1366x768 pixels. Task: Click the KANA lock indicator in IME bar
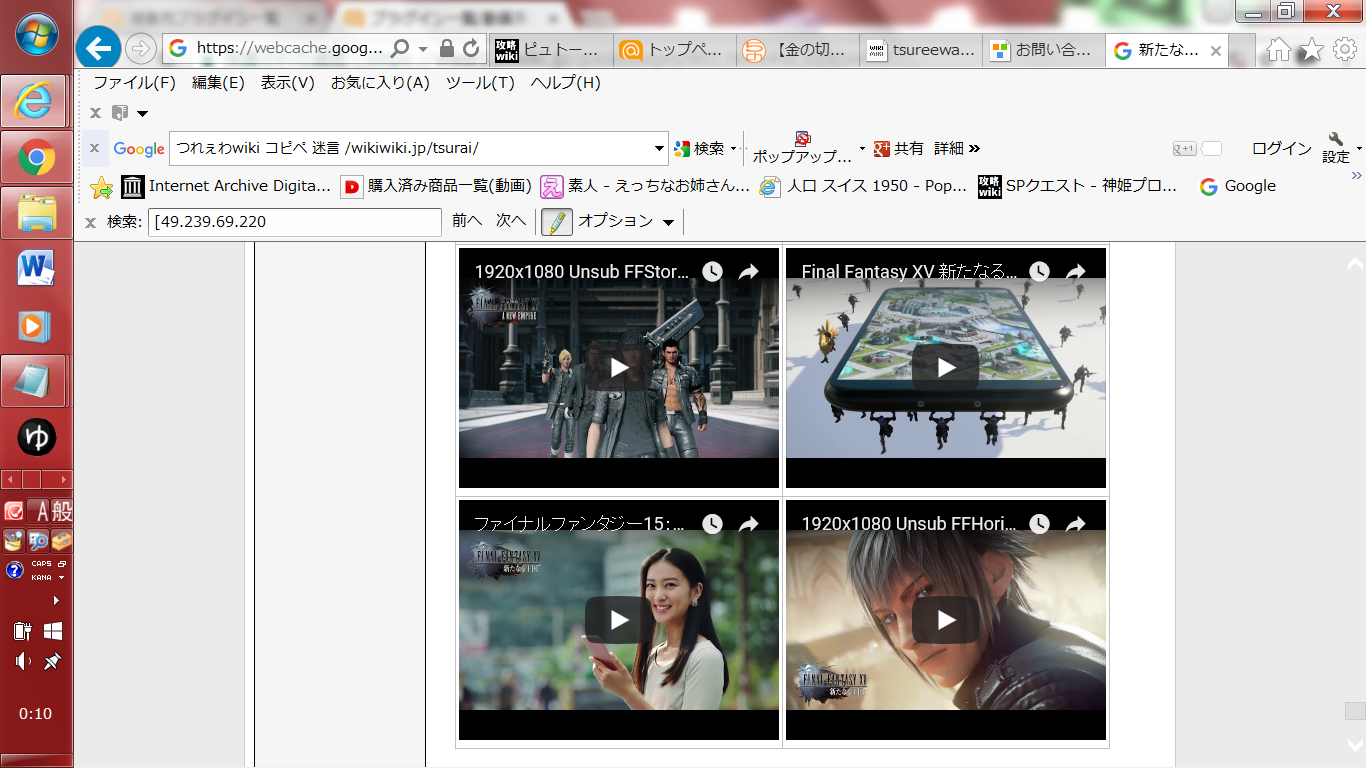[41, 577]
